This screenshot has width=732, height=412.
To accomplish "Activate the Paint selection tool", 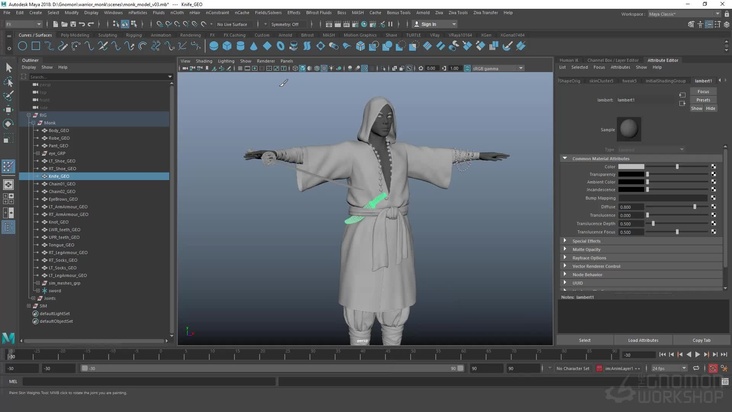I will (x=8, y=96).
